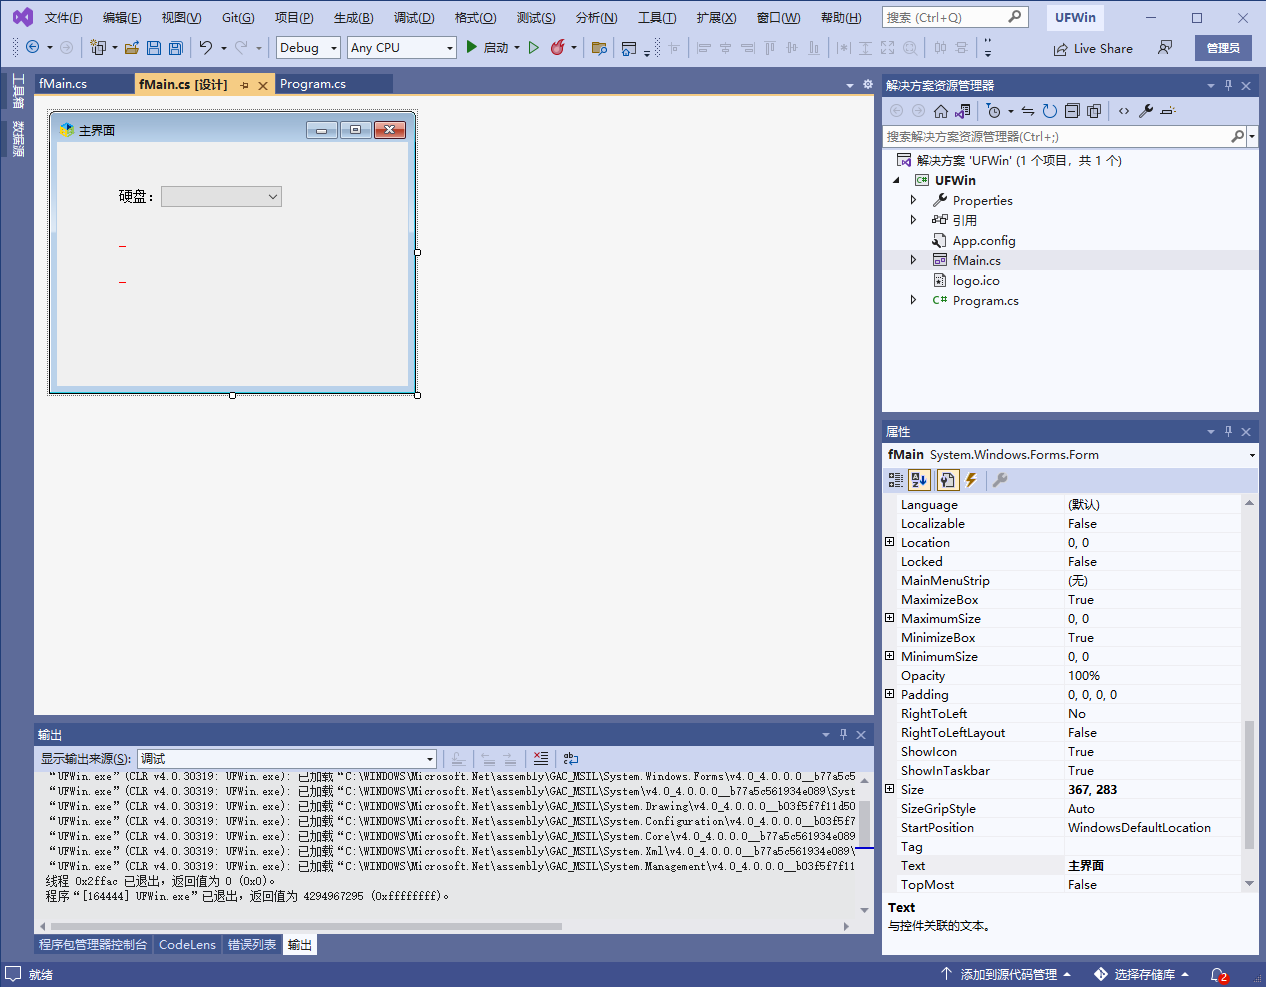This screenshot has height=987, width=1266.
Task: Click the Pending Changes Filter clock icon
Action: click(993, 111)
